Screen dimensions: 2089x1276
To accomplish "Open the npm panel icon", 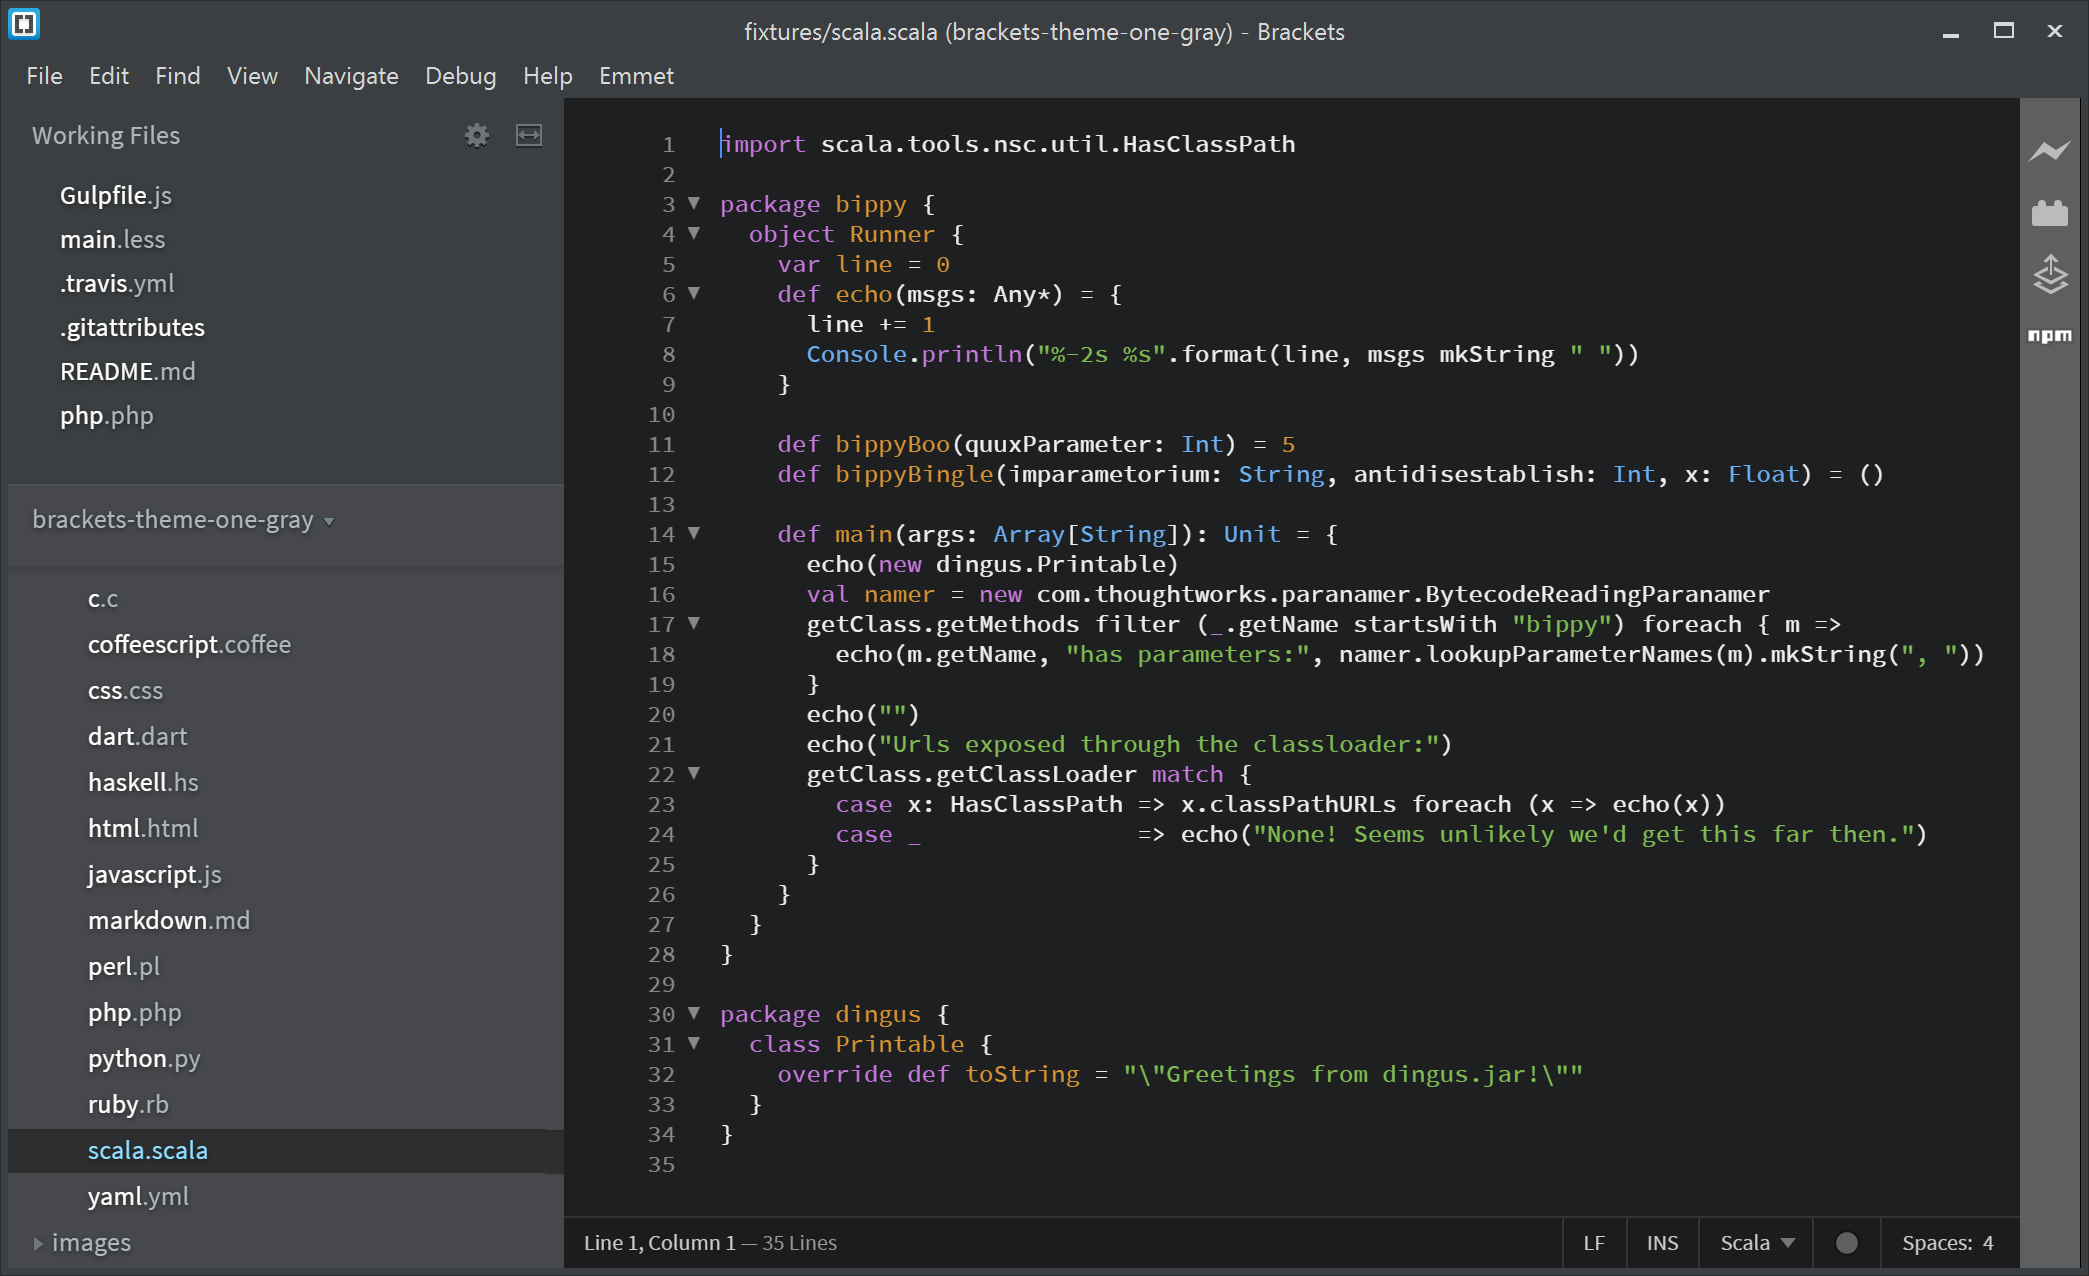I will point(2049,335).
